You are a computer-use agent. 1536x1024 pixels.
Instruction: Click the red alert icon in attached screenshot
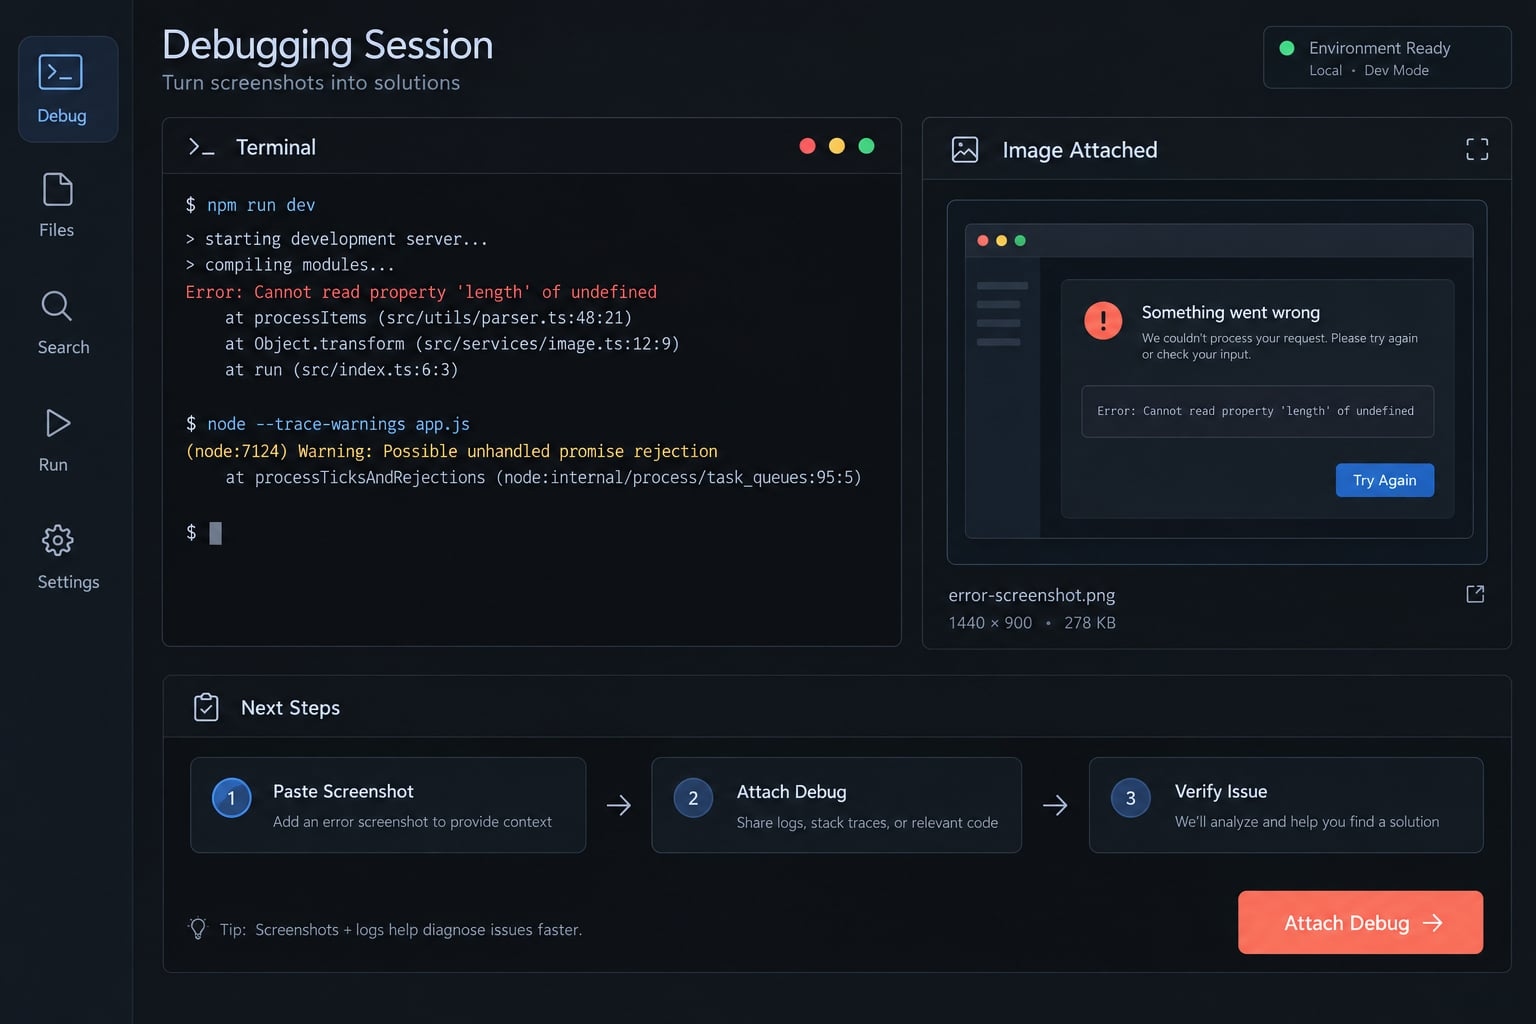point(1103,321)
